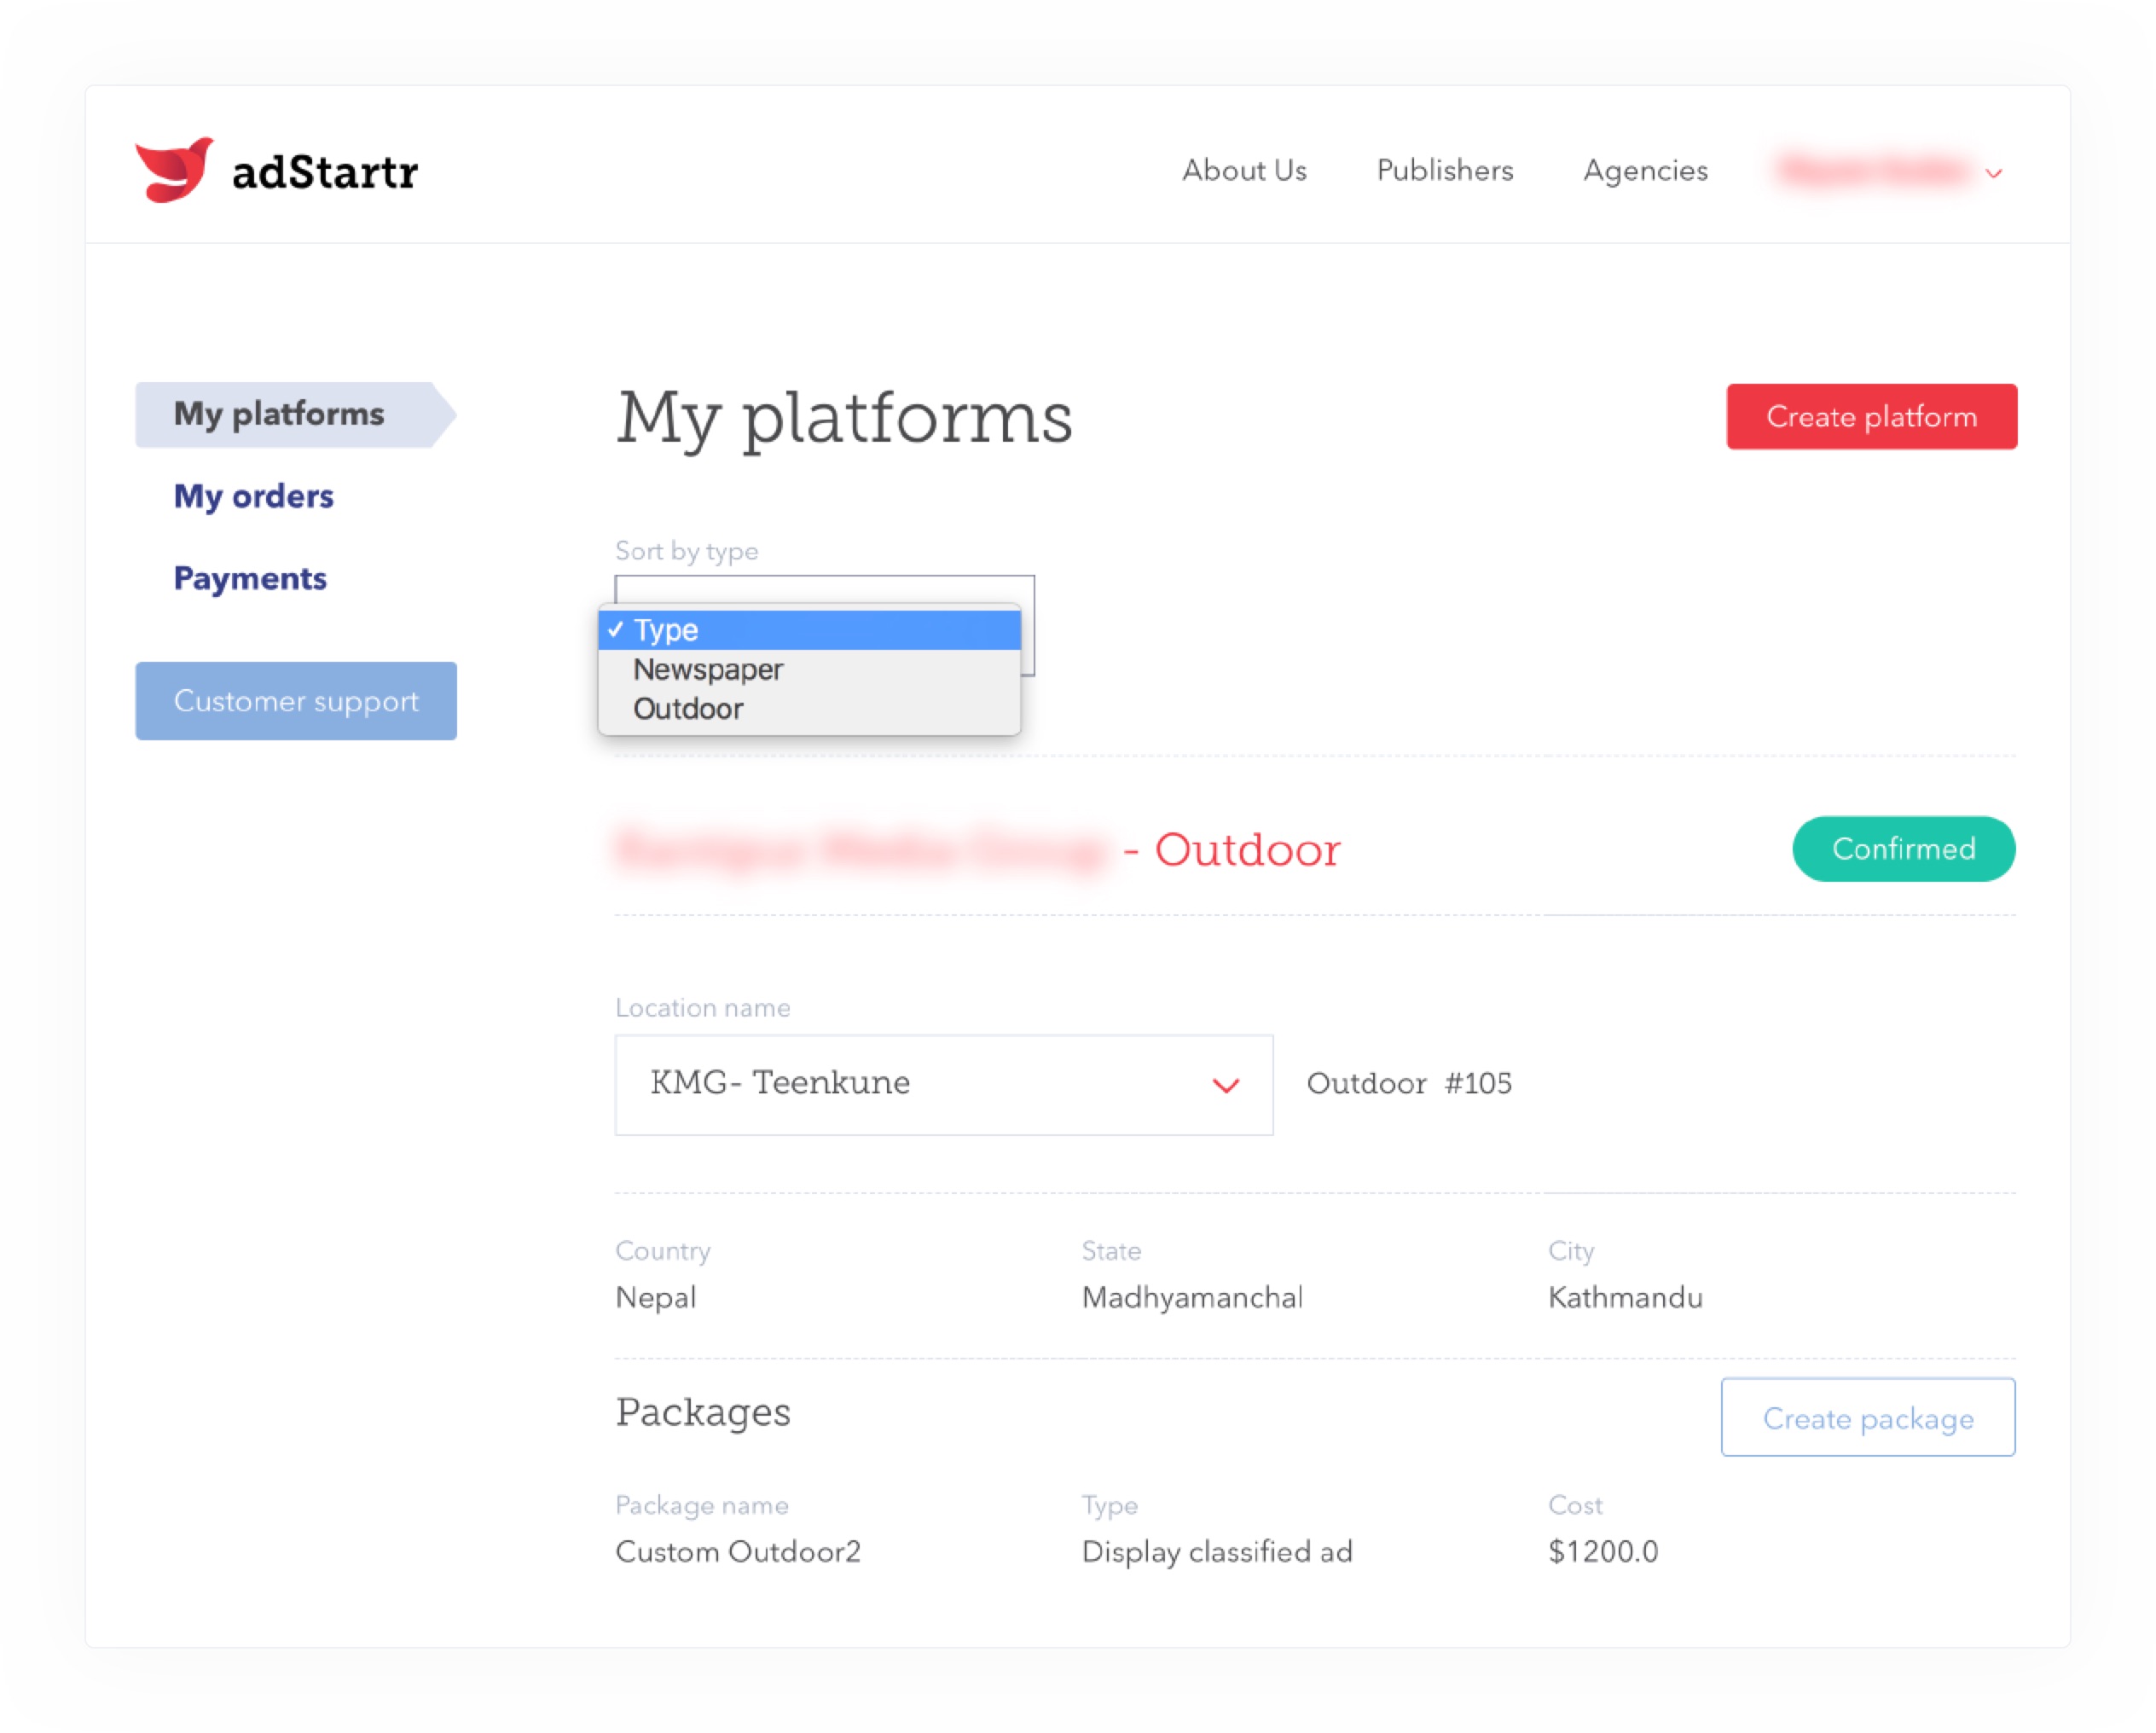The image size is (2156, 1733).
Task: Navigate to Agencies link
Action: click(x=1644, y=171)
